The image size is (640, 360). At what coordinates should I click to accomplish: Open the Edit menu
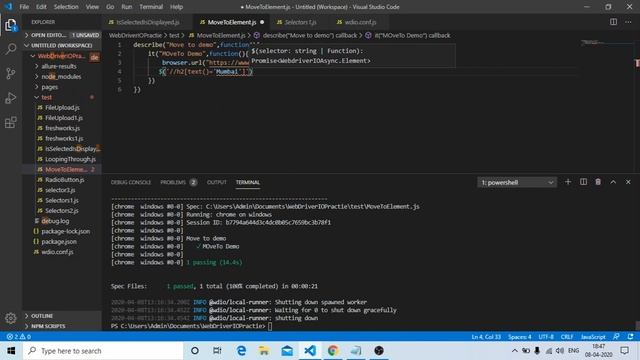(41, 7)
